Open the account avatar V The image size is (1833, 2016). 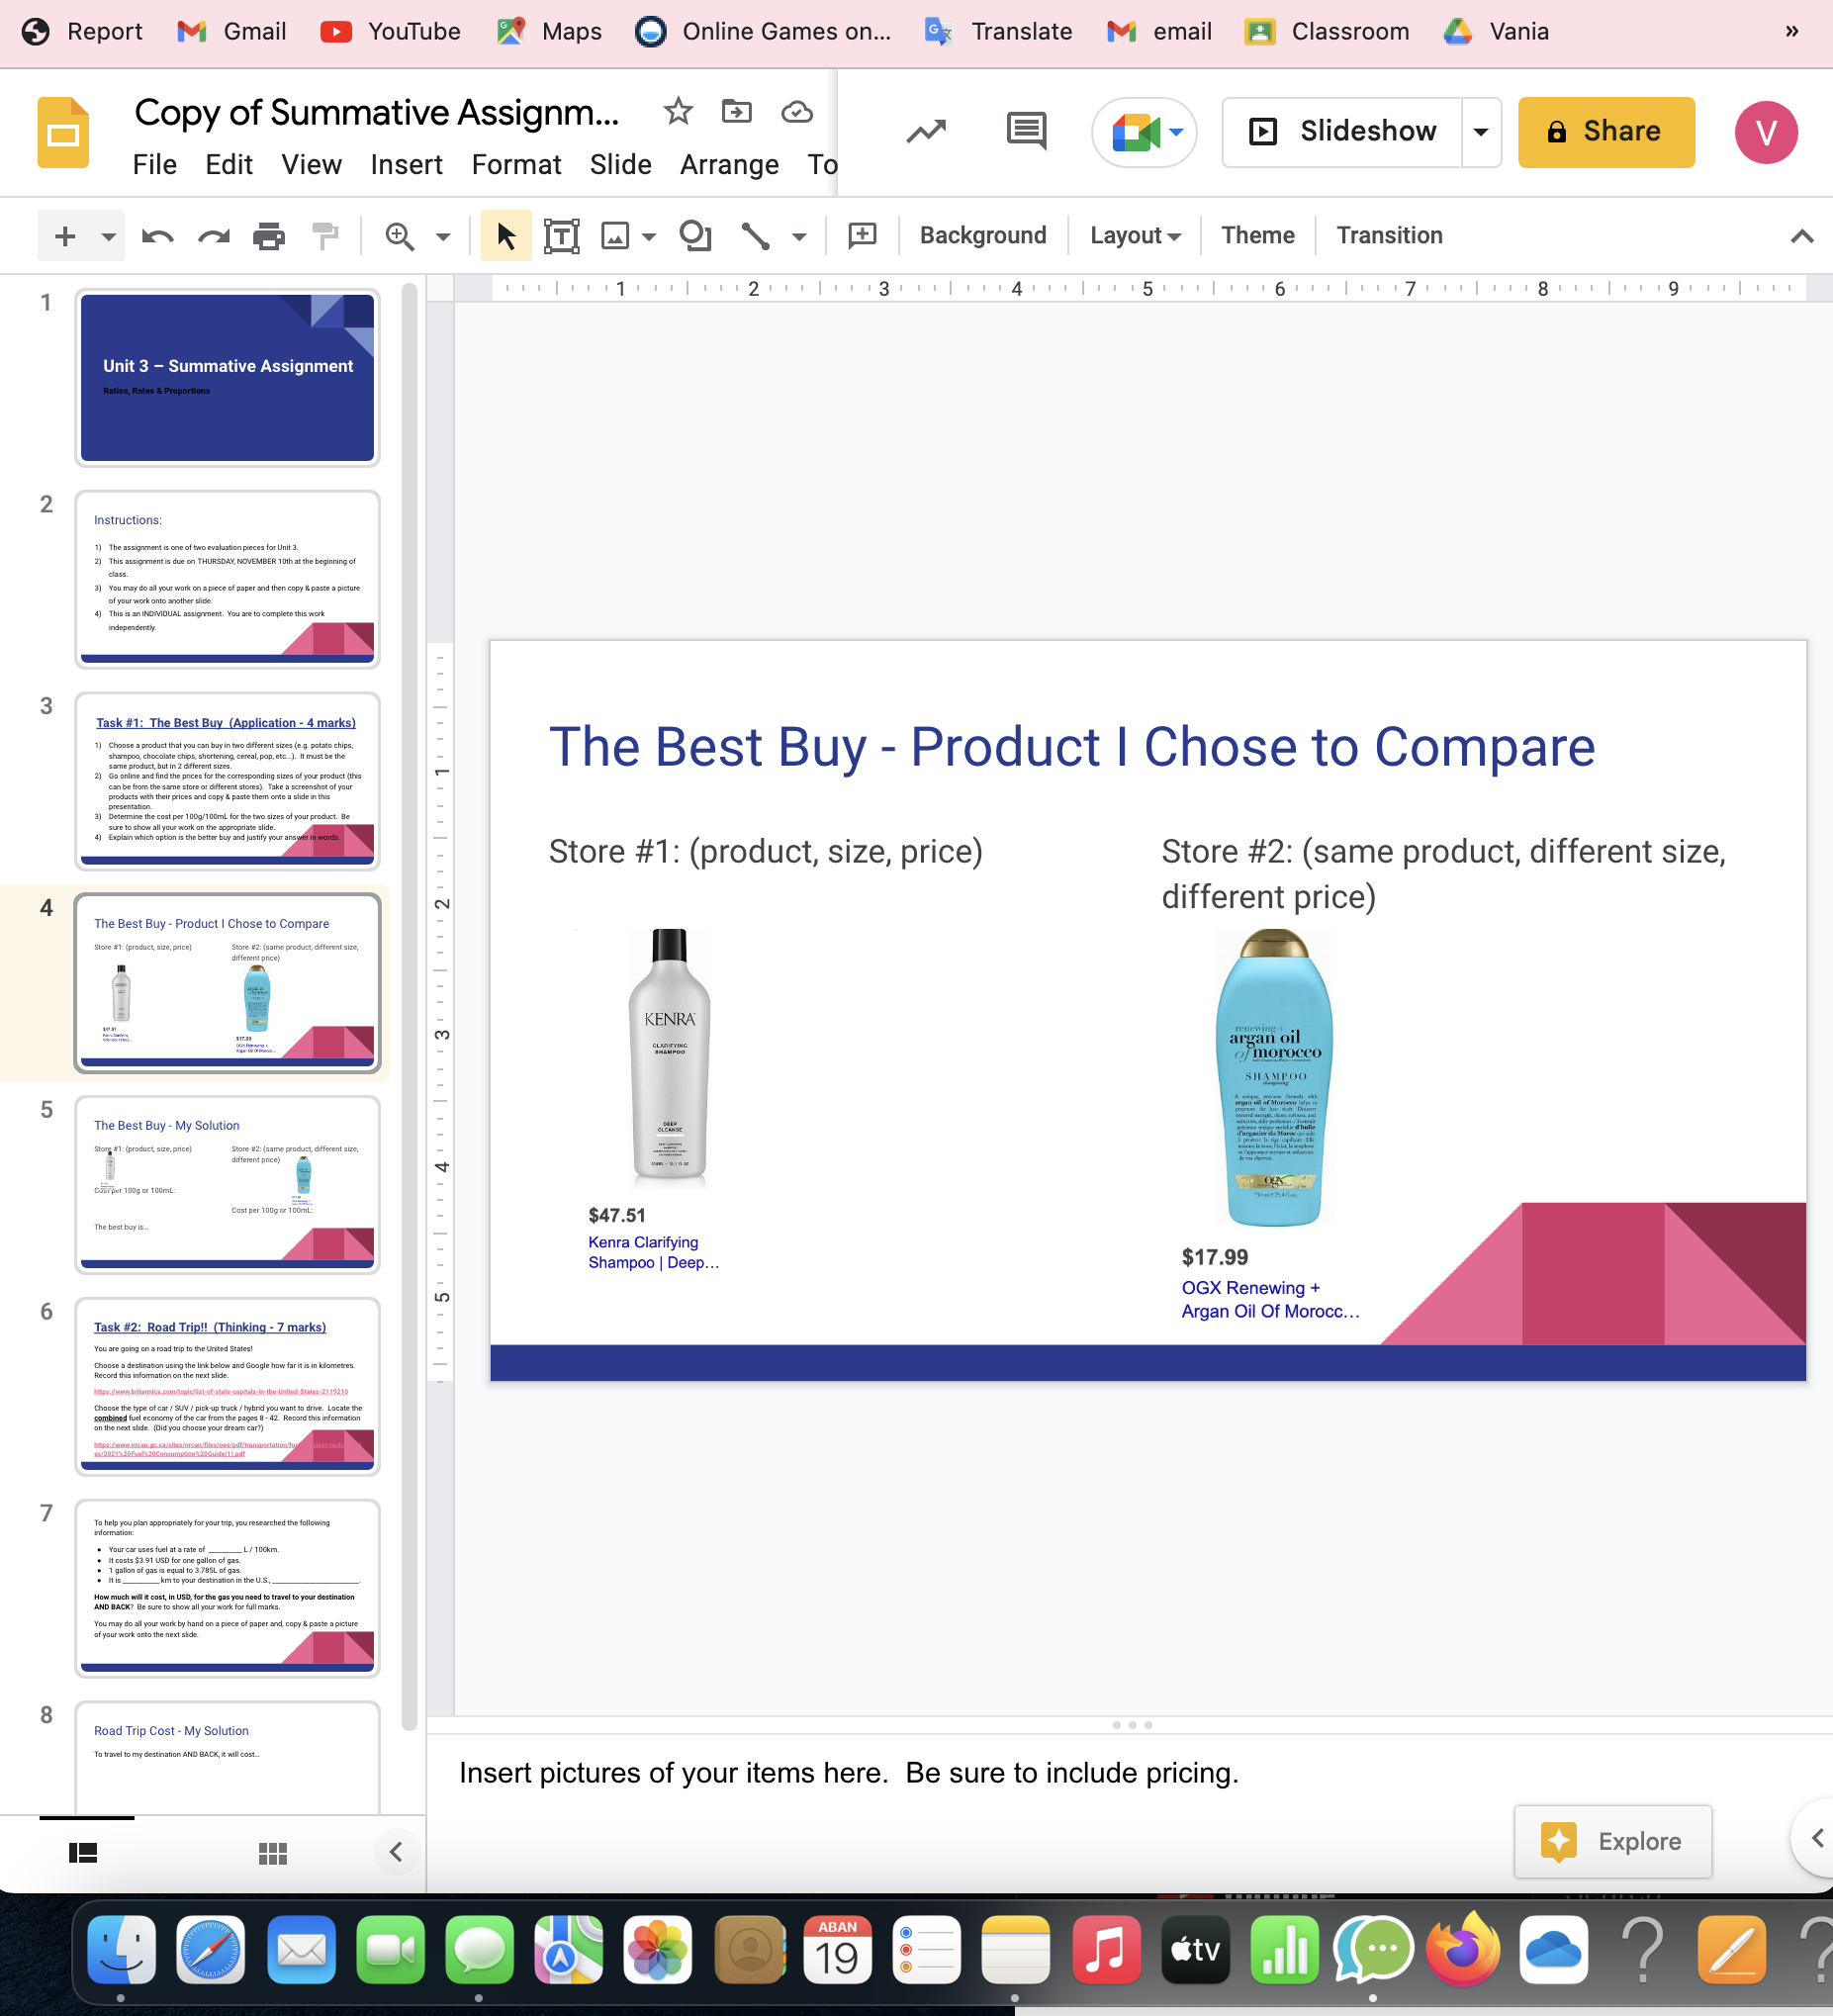pos(1765,132)
